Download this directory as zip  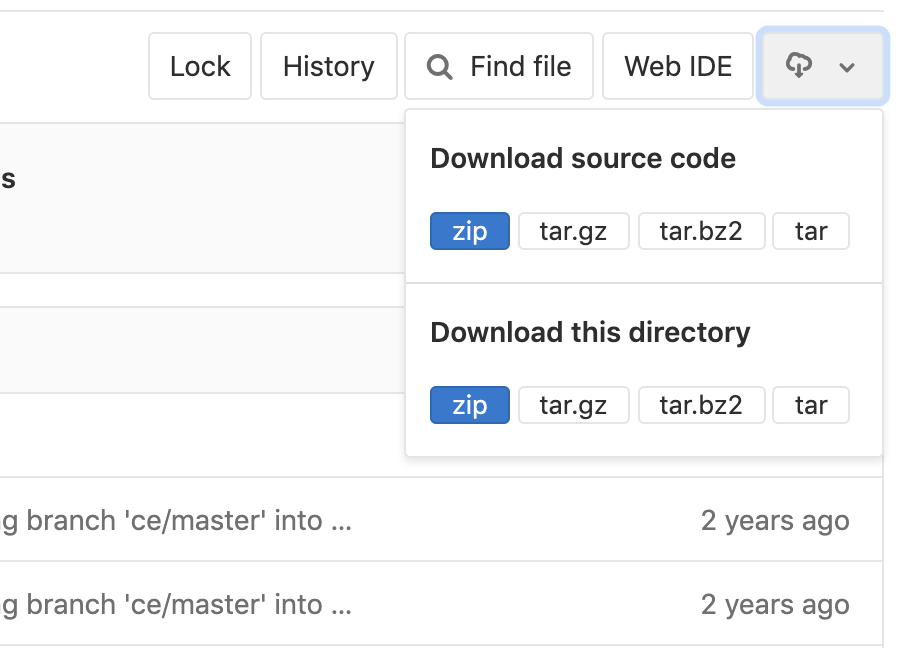(470, 405)
